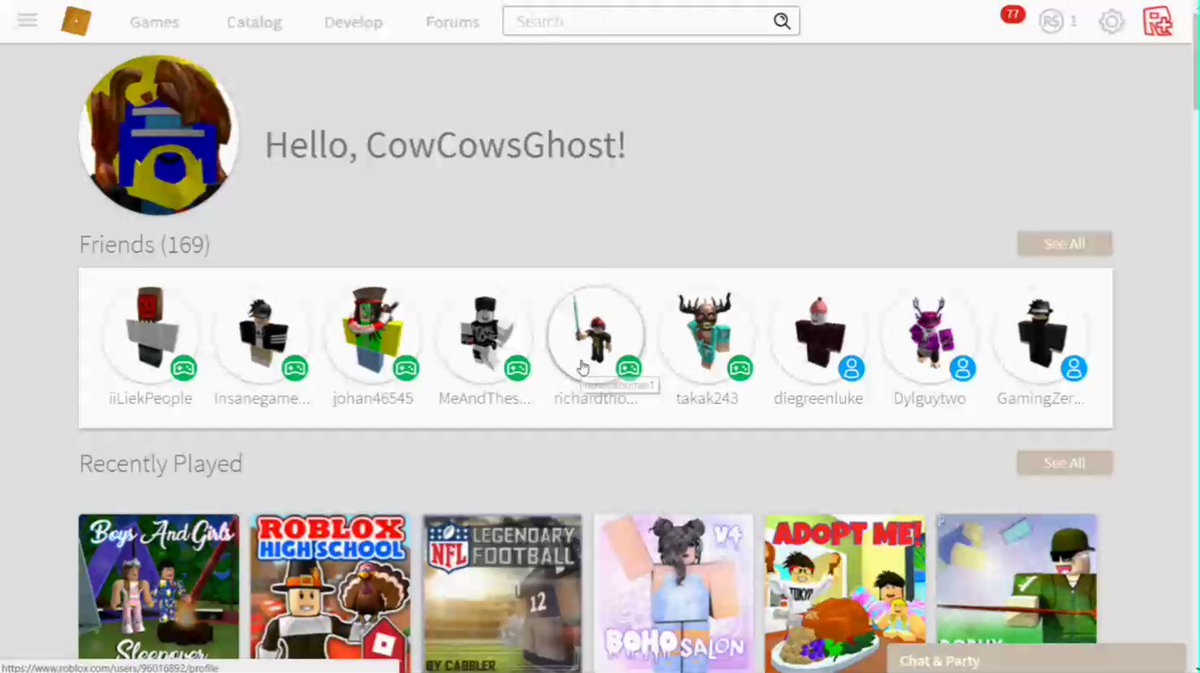Click See All for Recently Played

[x=1064, y=463]
